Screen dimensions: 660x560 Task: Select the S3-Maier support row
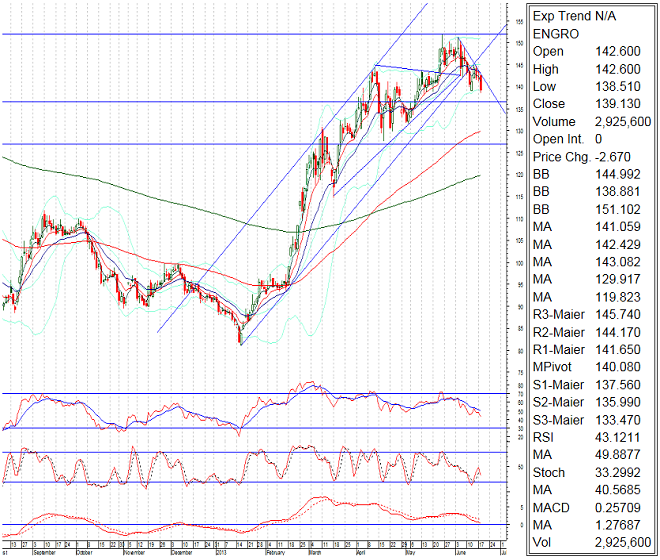pos(590,416)
